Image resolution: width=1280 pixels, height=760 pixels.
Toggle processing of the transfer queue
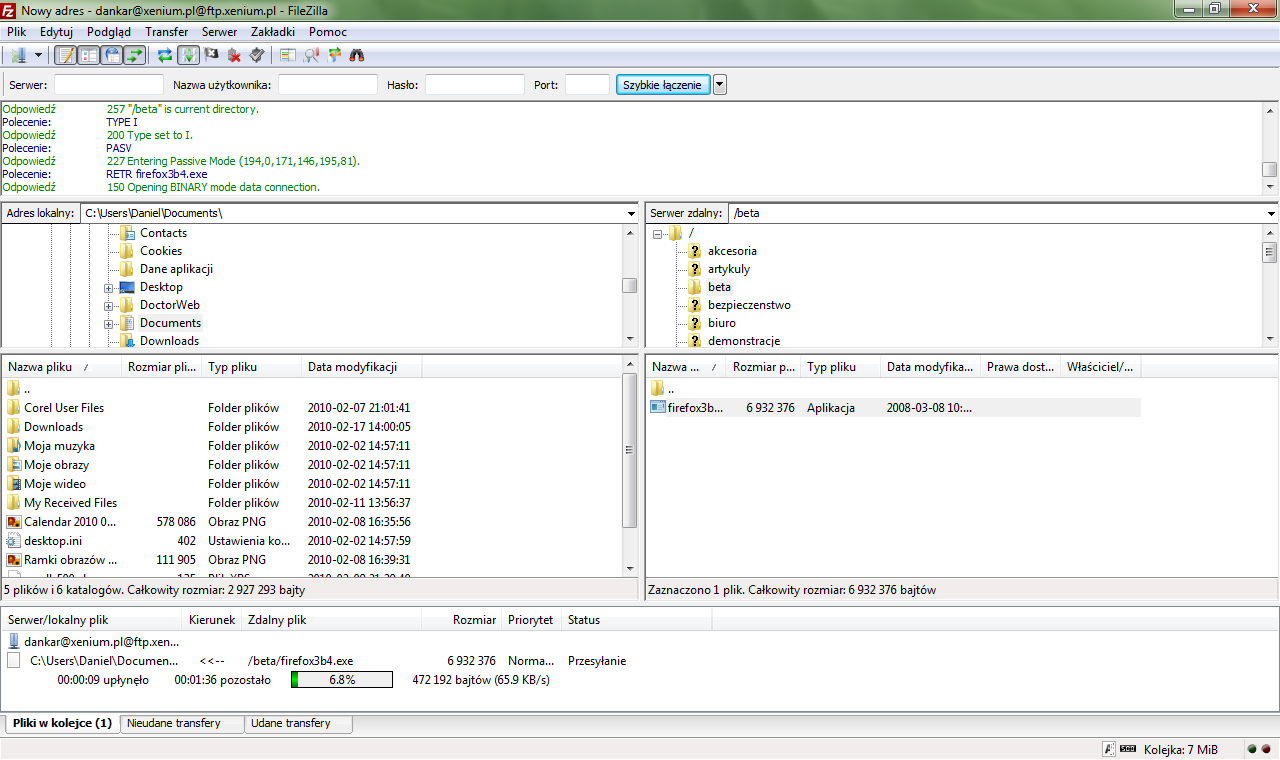(x=189, y=55)
